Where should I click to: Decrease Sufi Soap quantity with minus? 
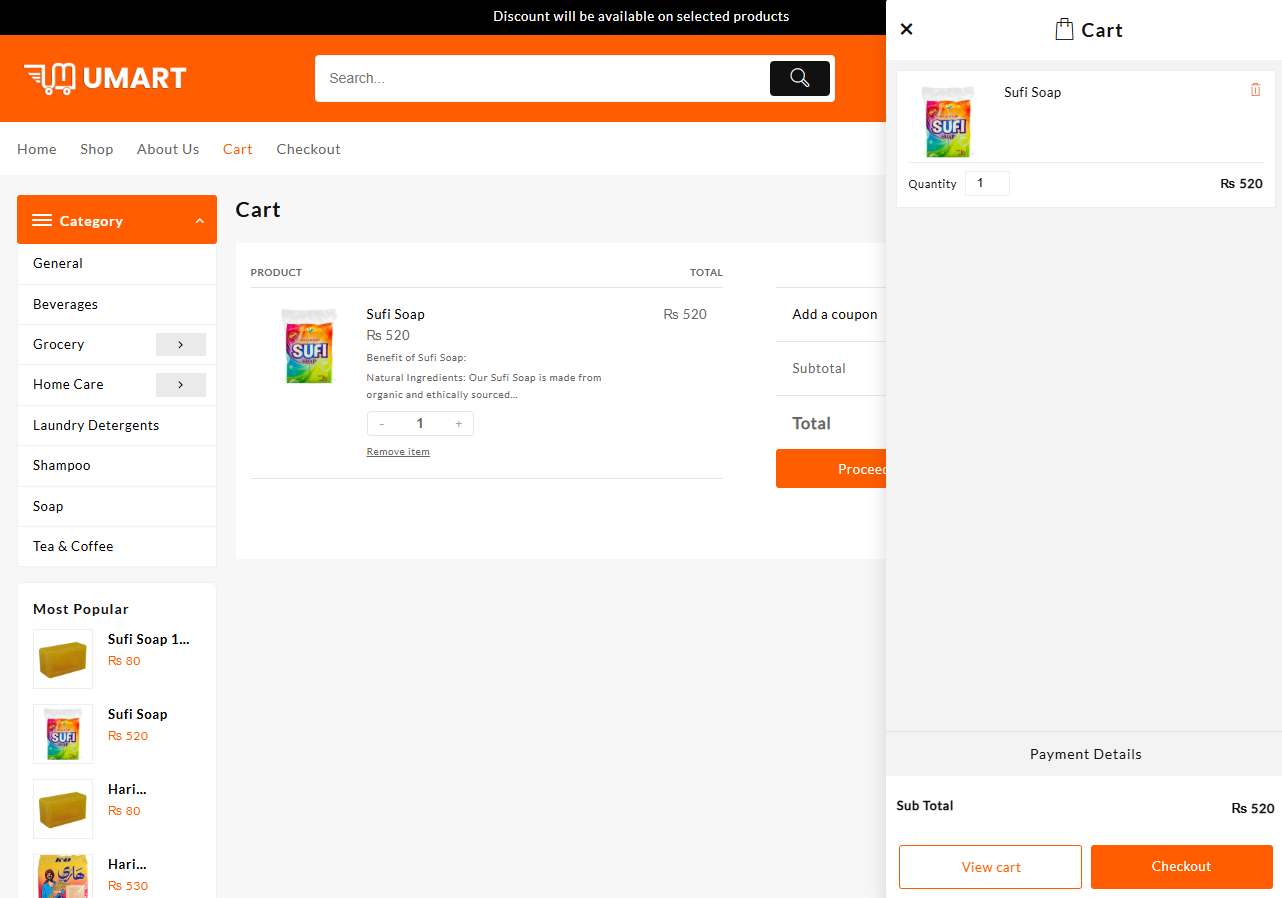pos(381,424)
